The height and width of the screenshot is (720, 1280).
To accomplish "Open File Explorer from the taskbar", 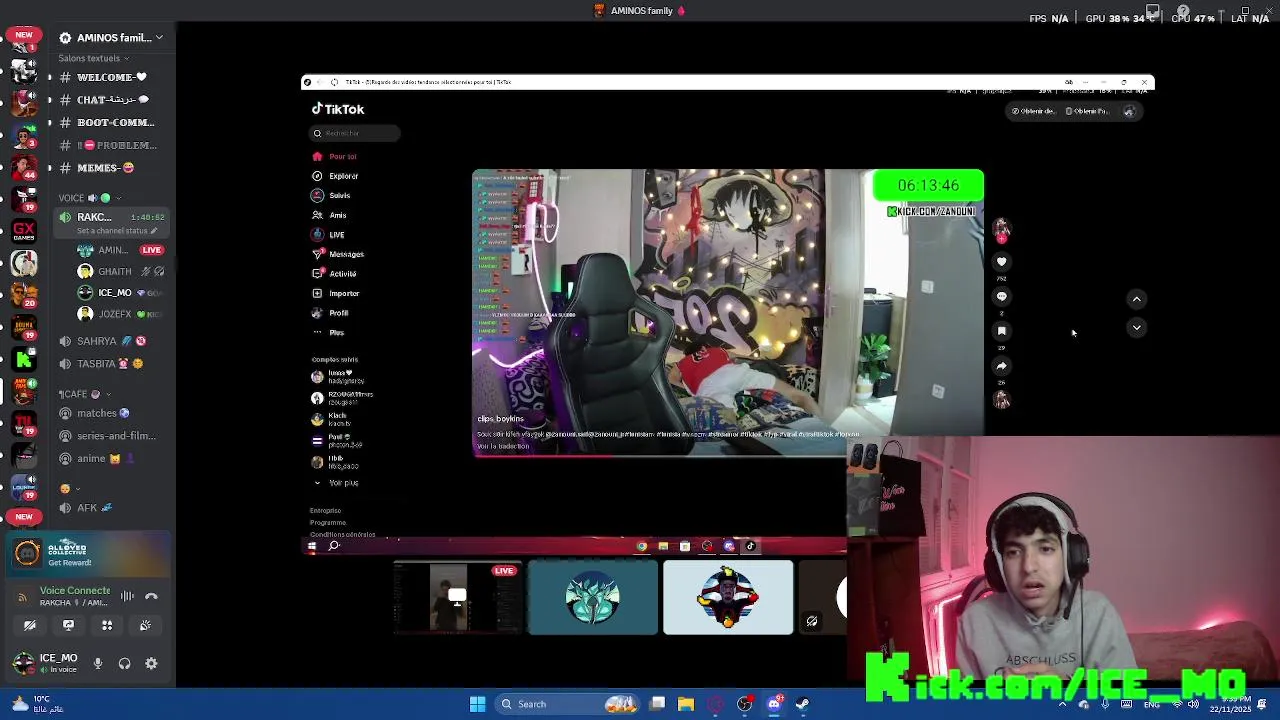I will click(x=686, y=704).
